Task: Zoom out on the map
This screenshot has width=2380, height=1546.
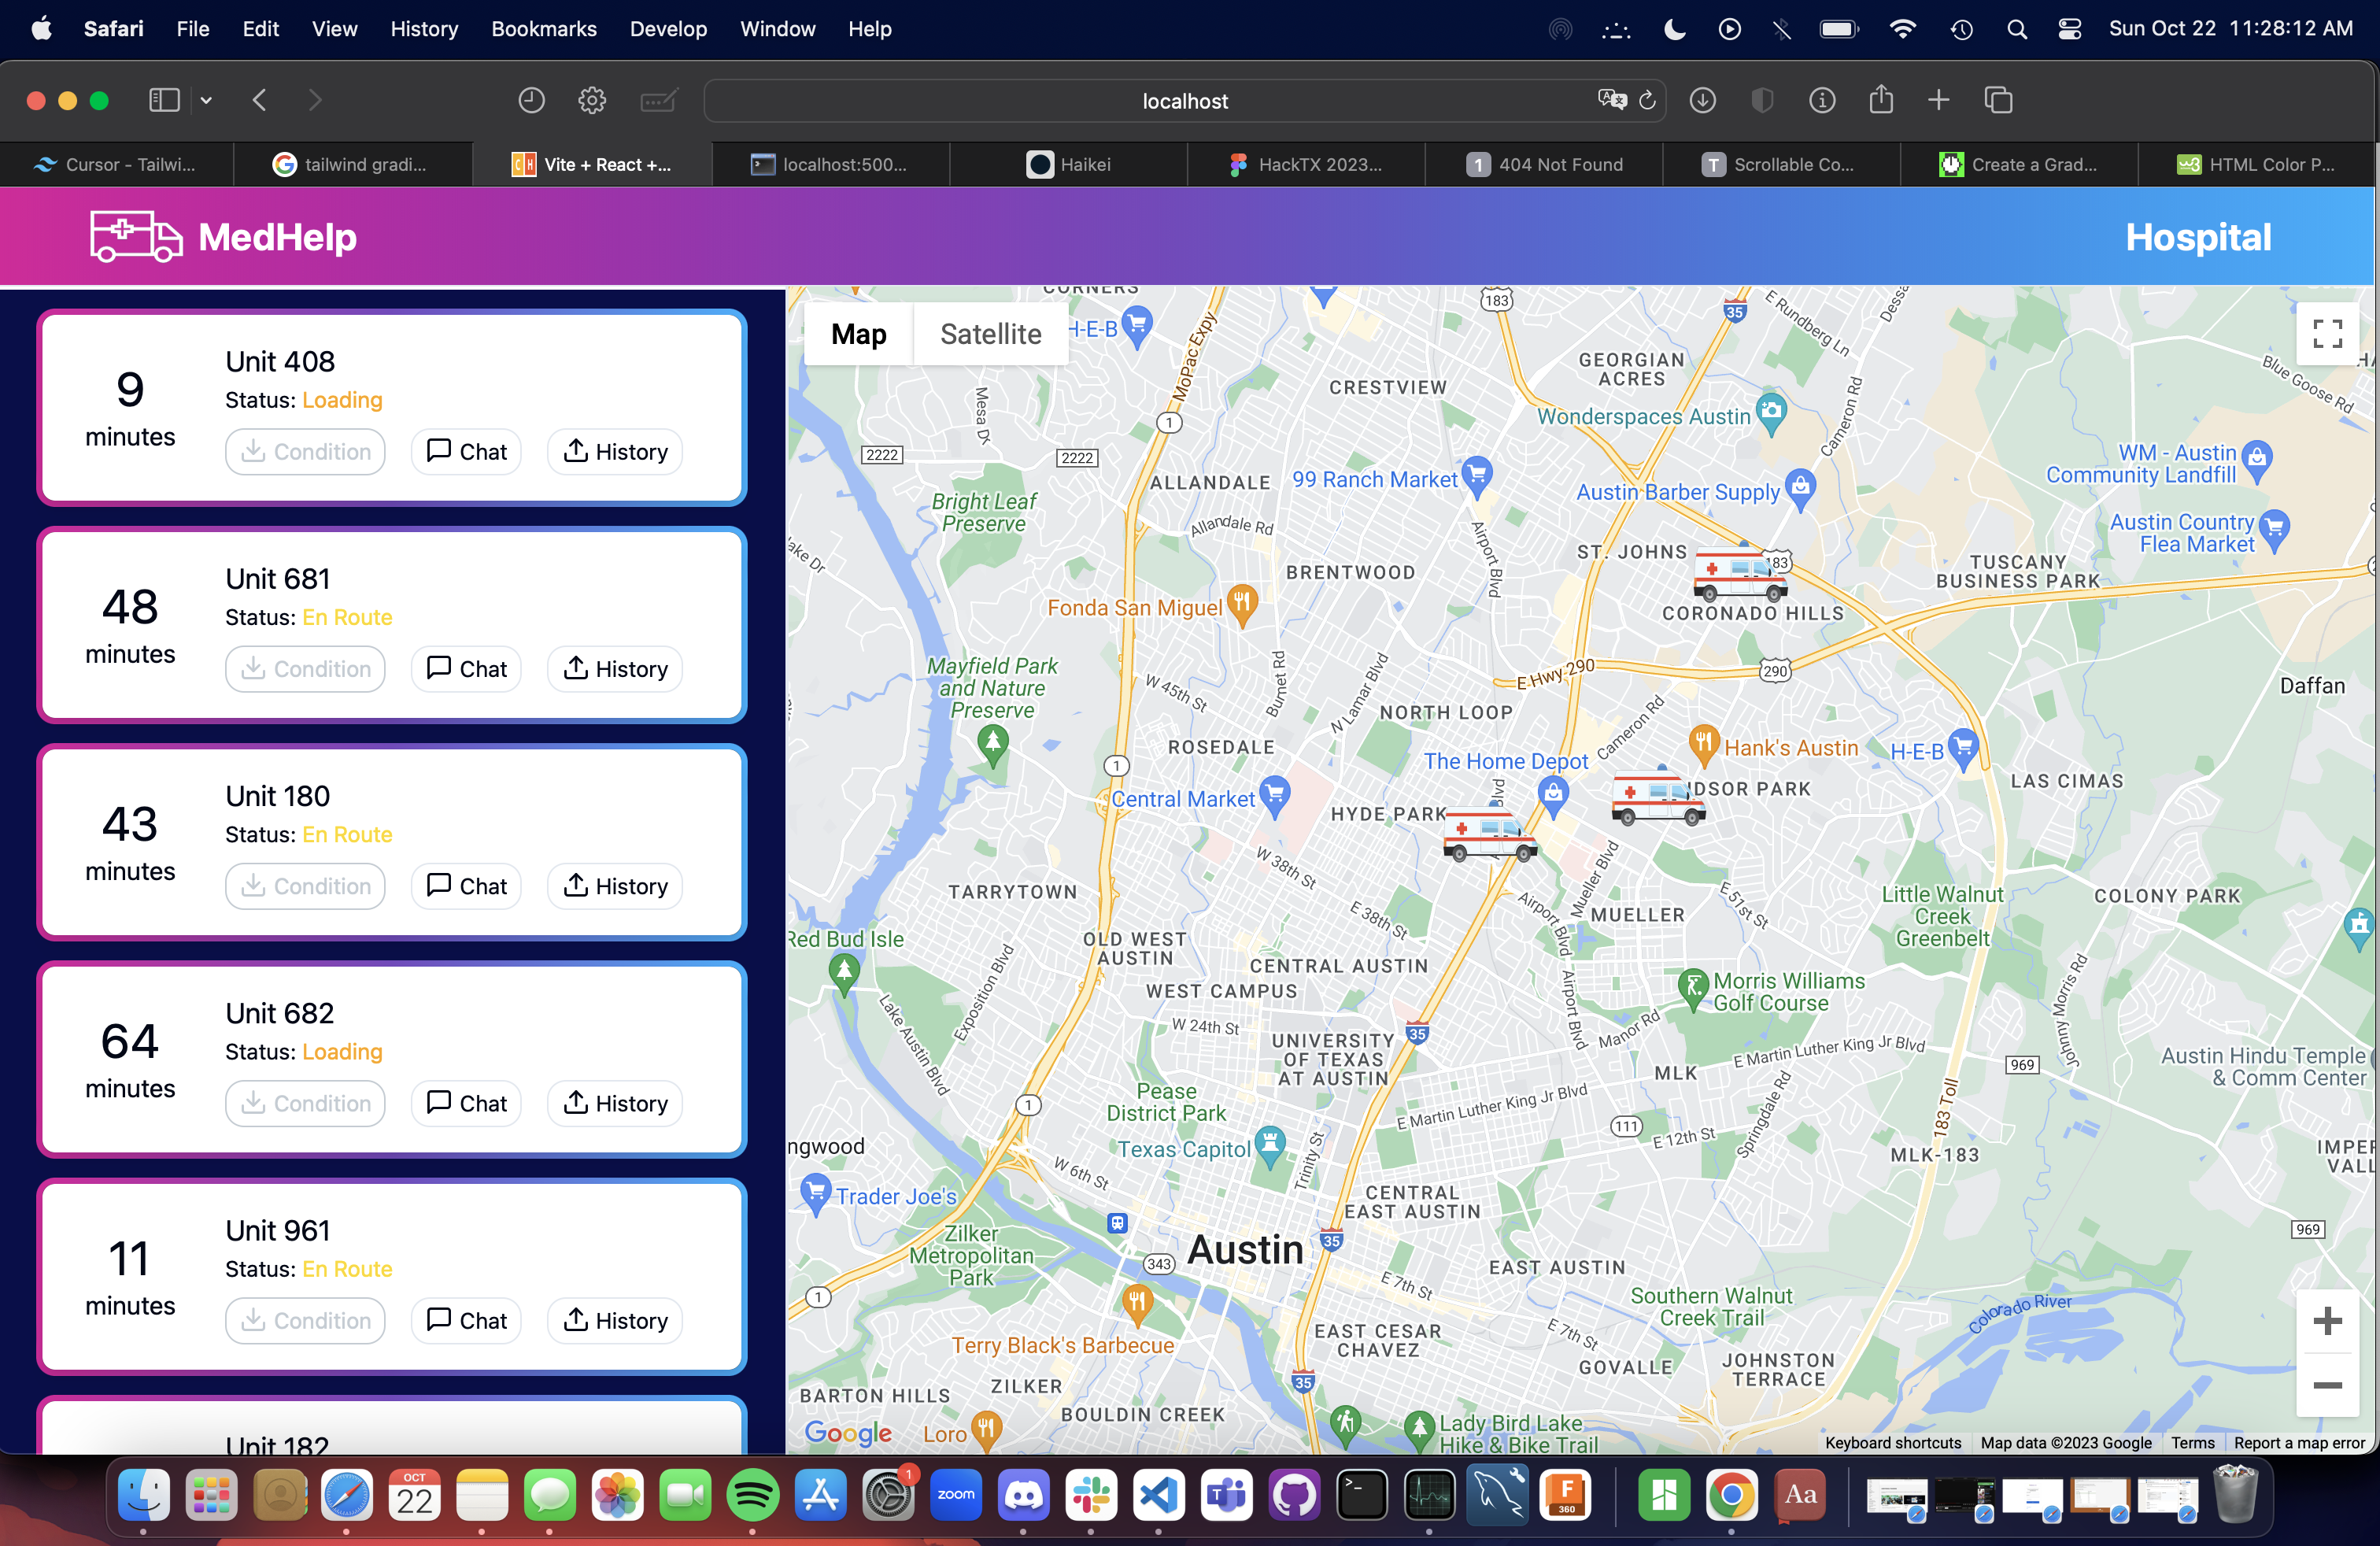Action: pyautogui.click(x=2327, y=1385)
